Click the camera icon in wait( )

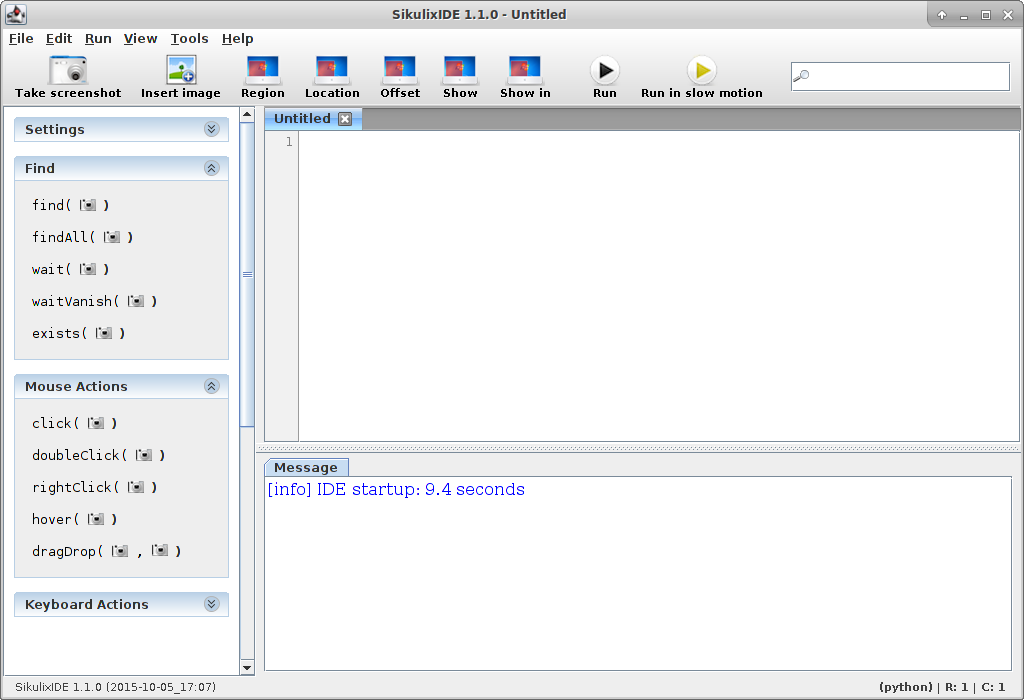[88, 269]
